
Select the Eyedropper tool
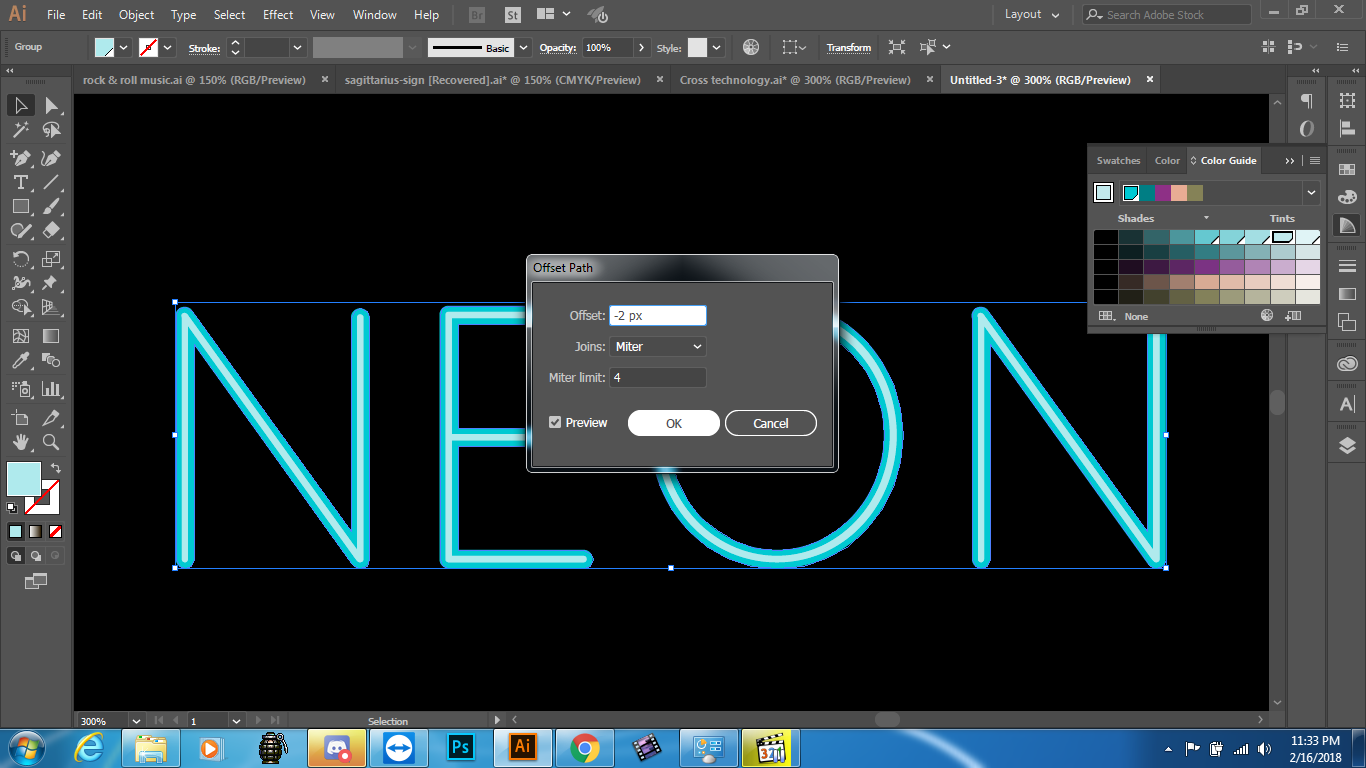pos(20,361)
